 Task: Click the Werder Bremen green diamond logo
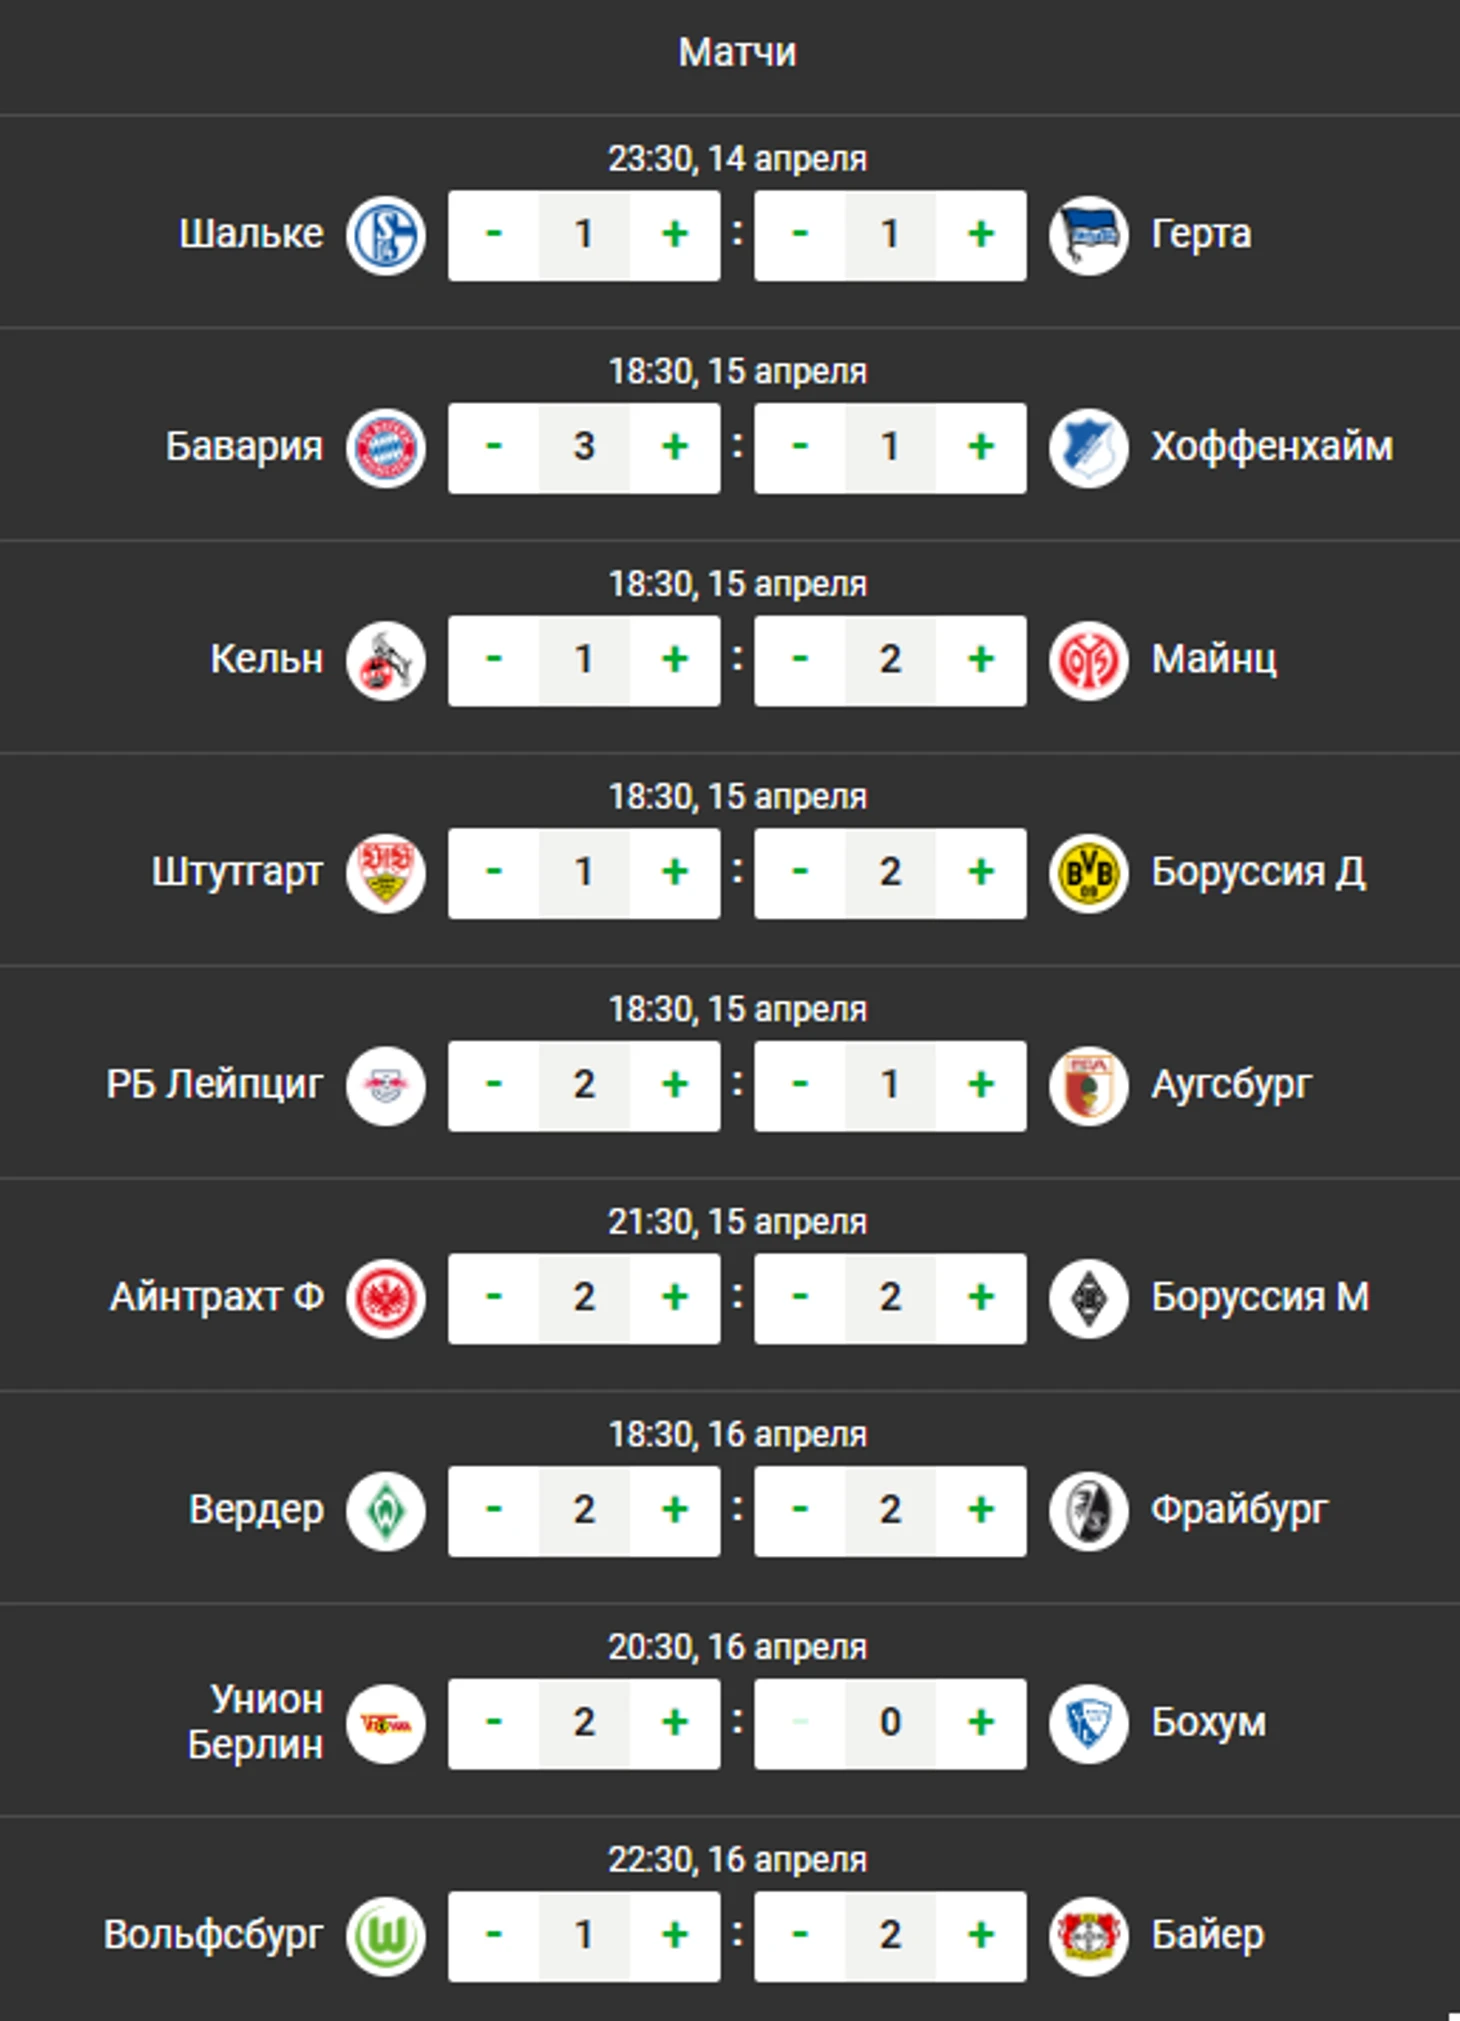(386, 1511)
